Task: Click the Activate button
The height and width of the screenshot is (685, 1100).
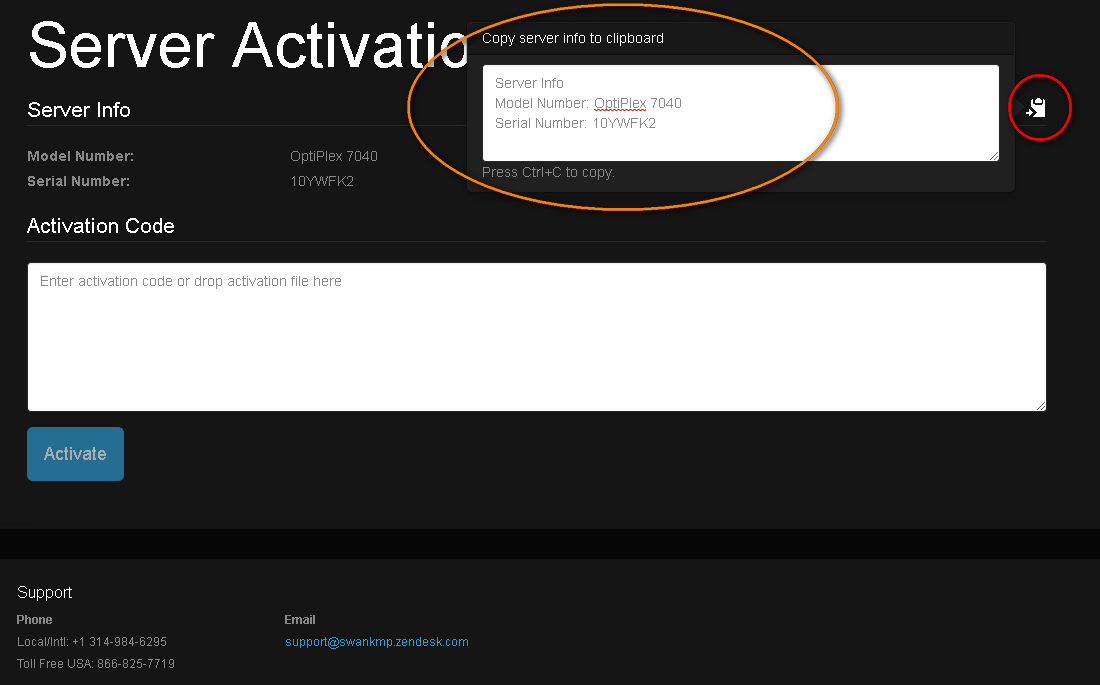Action: point(75,454)
